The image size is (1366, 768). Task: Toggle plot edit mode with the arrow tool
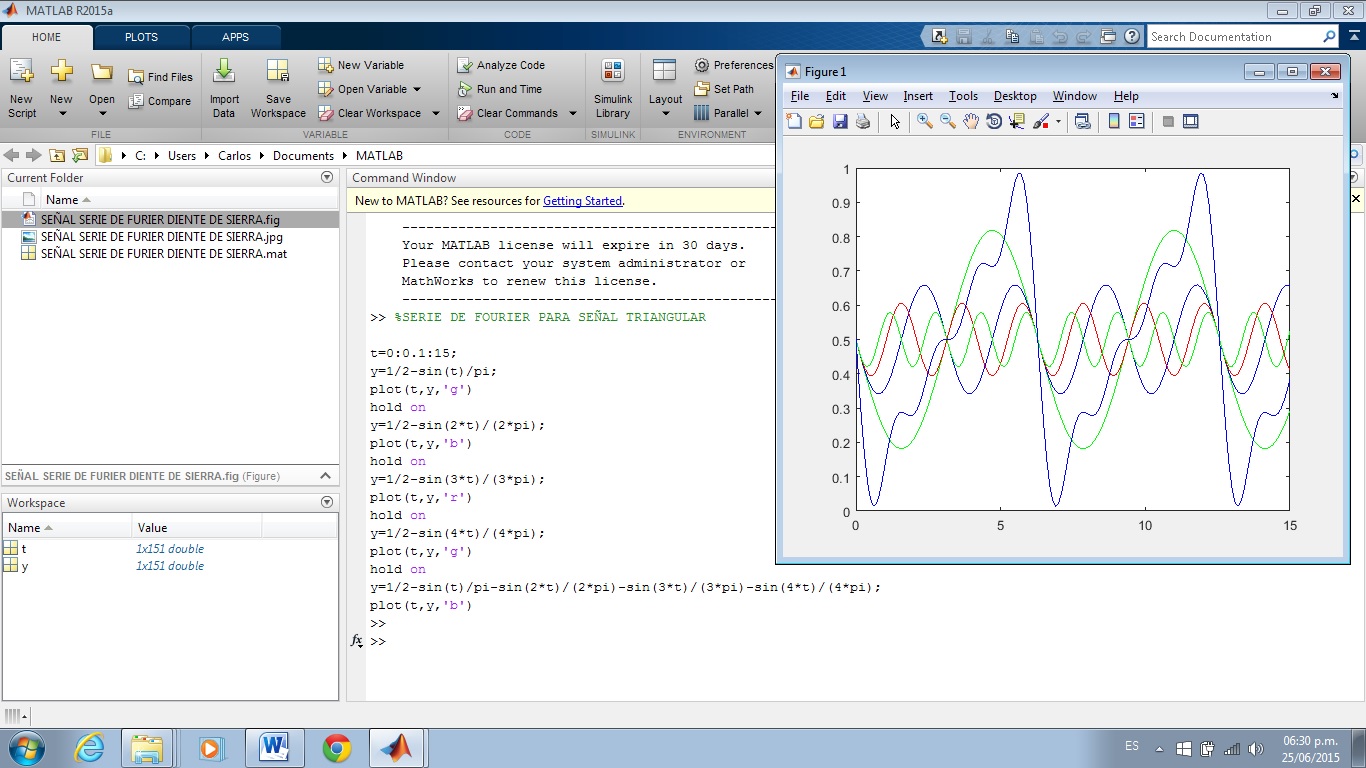click(895, 121)
